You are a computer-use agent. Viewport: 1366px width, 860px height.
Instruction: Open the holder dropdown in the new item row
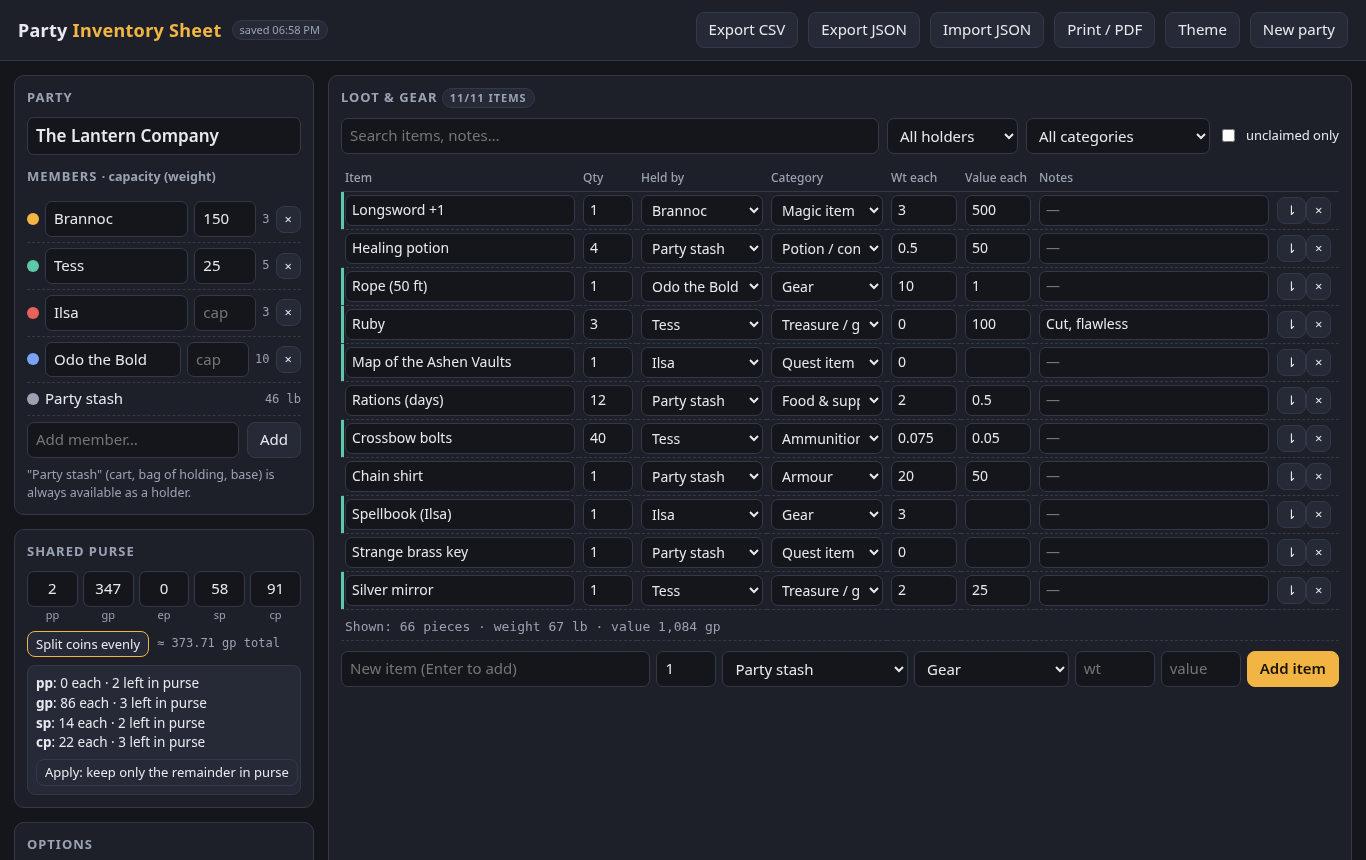pyautogui.click(x=815, y=669)
